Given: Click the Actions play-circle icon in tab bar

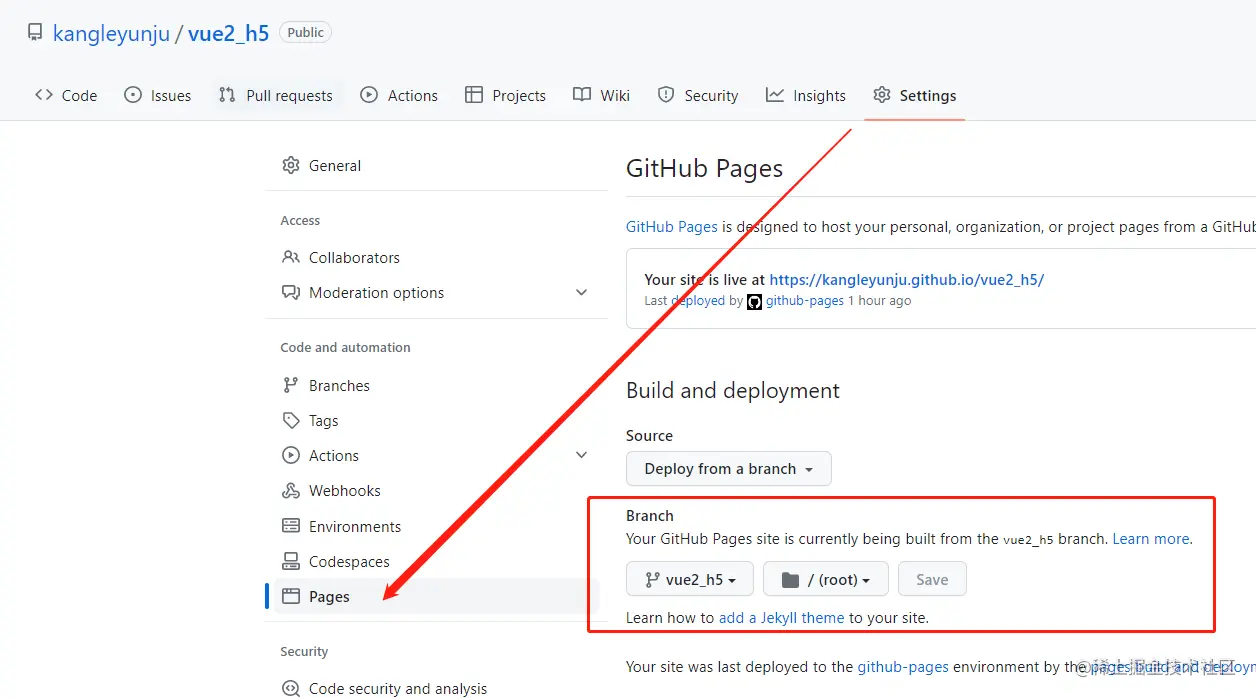Looking at the screenshot, I should 369,95.
